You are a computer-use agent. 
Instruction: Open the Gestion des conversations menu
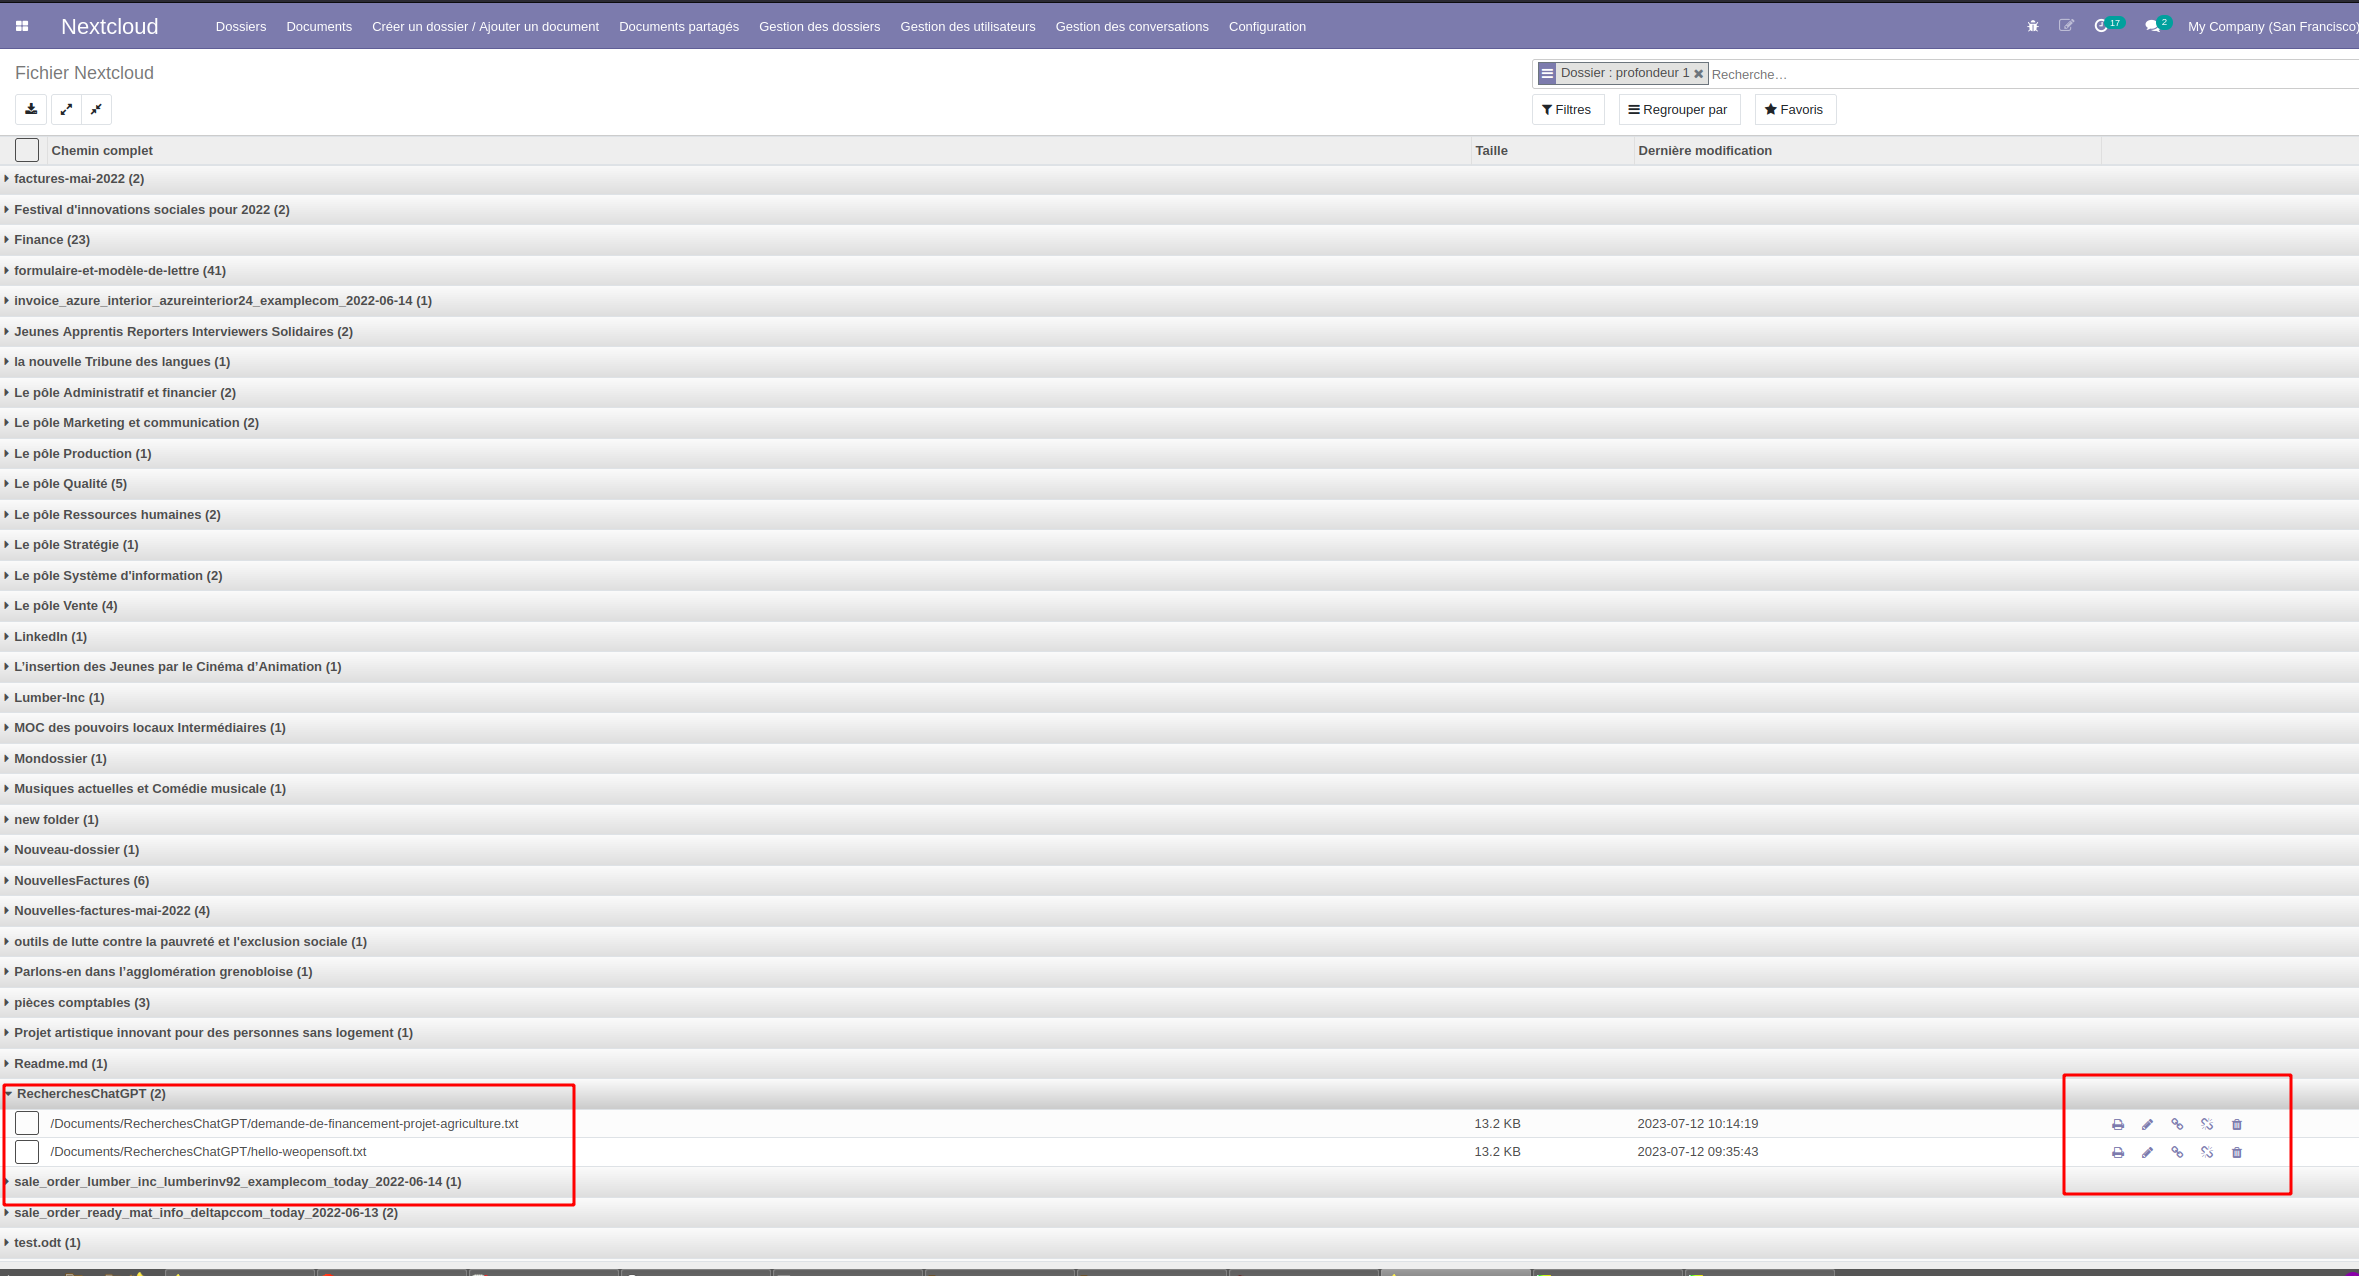pyautogui.click(x=1132, y=27)
